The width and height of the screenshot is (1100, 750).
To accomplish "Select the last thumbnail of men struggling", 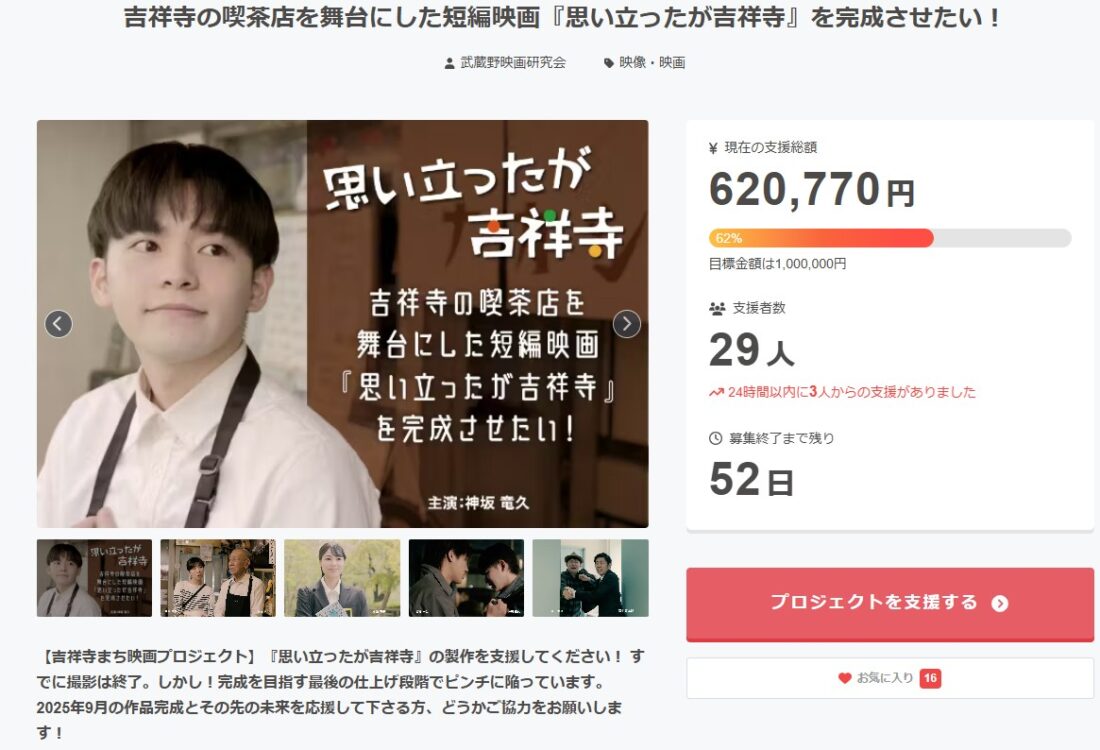I will pyautogui.click(x=591, y=578).
